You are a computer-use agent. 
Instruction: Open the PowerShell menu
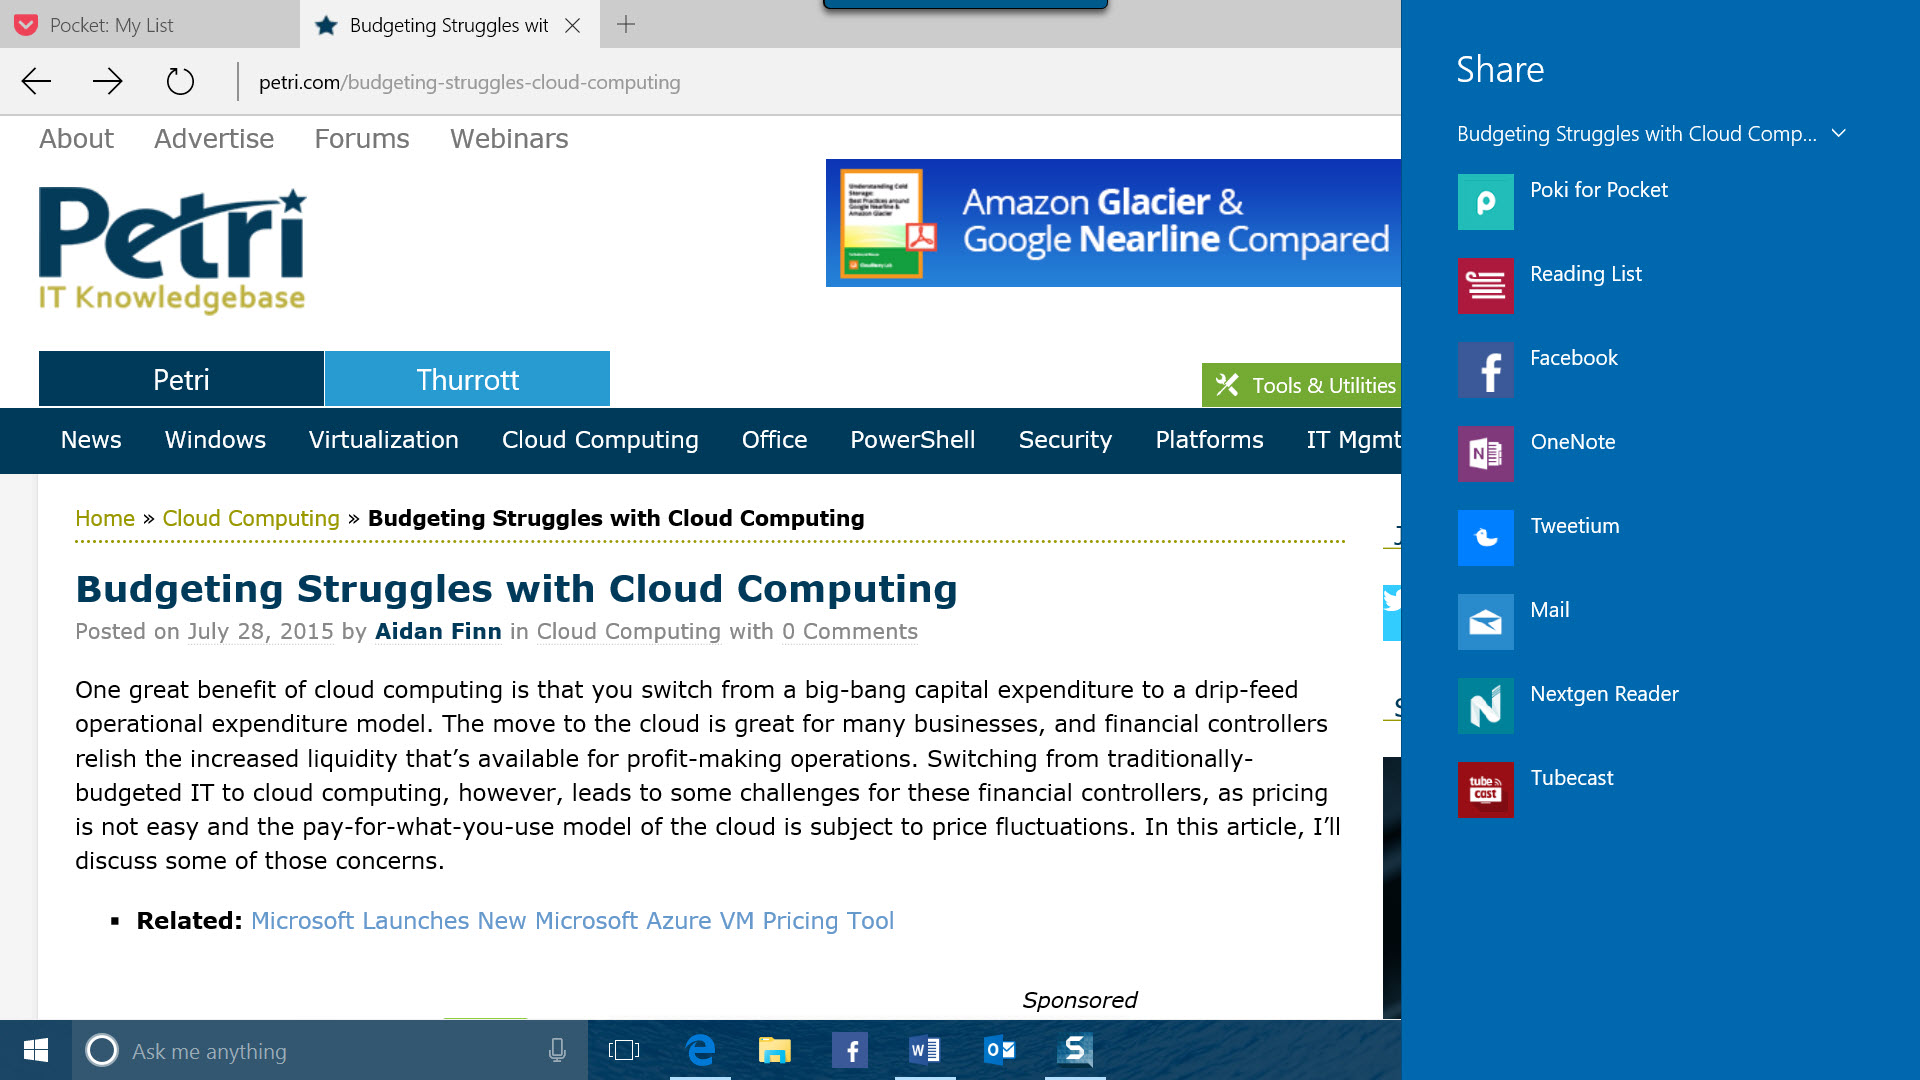click(913, 440)
